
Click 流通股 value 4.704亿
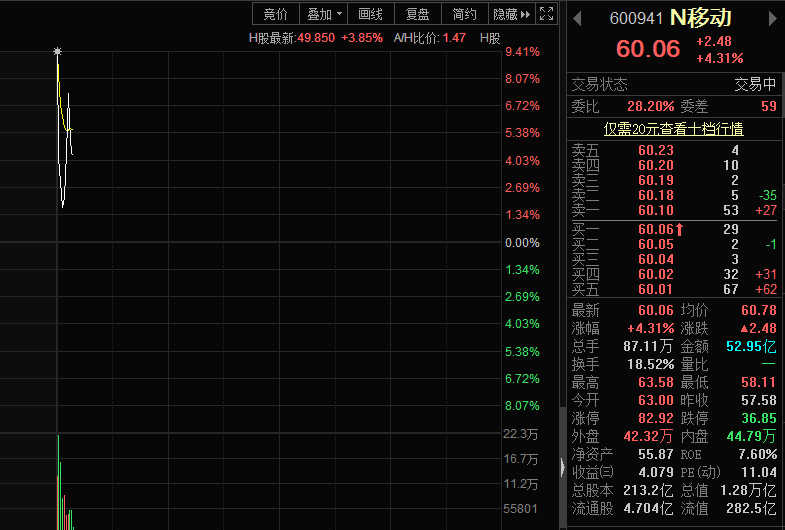click(648, 508)
